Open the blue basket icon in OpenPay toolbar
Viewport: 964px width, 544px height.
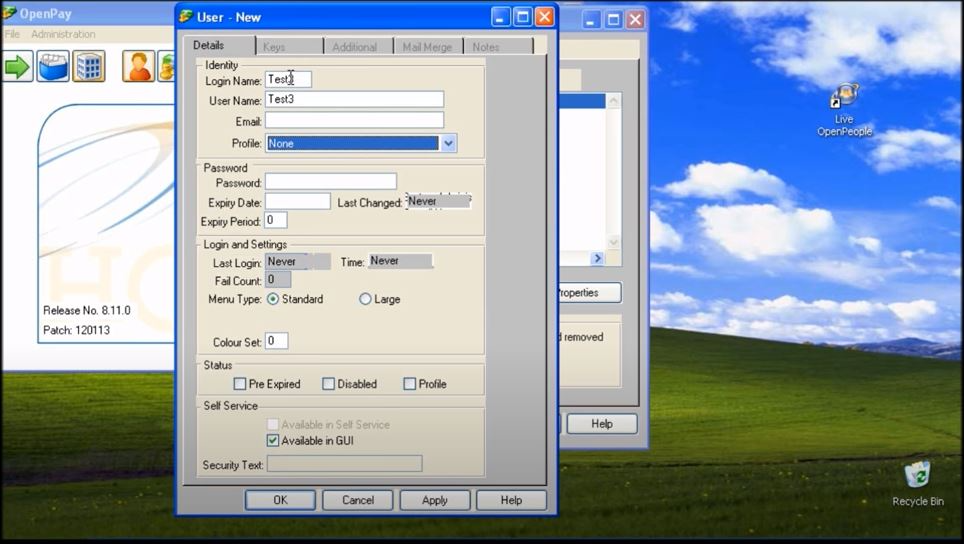(x=53, y=66)
